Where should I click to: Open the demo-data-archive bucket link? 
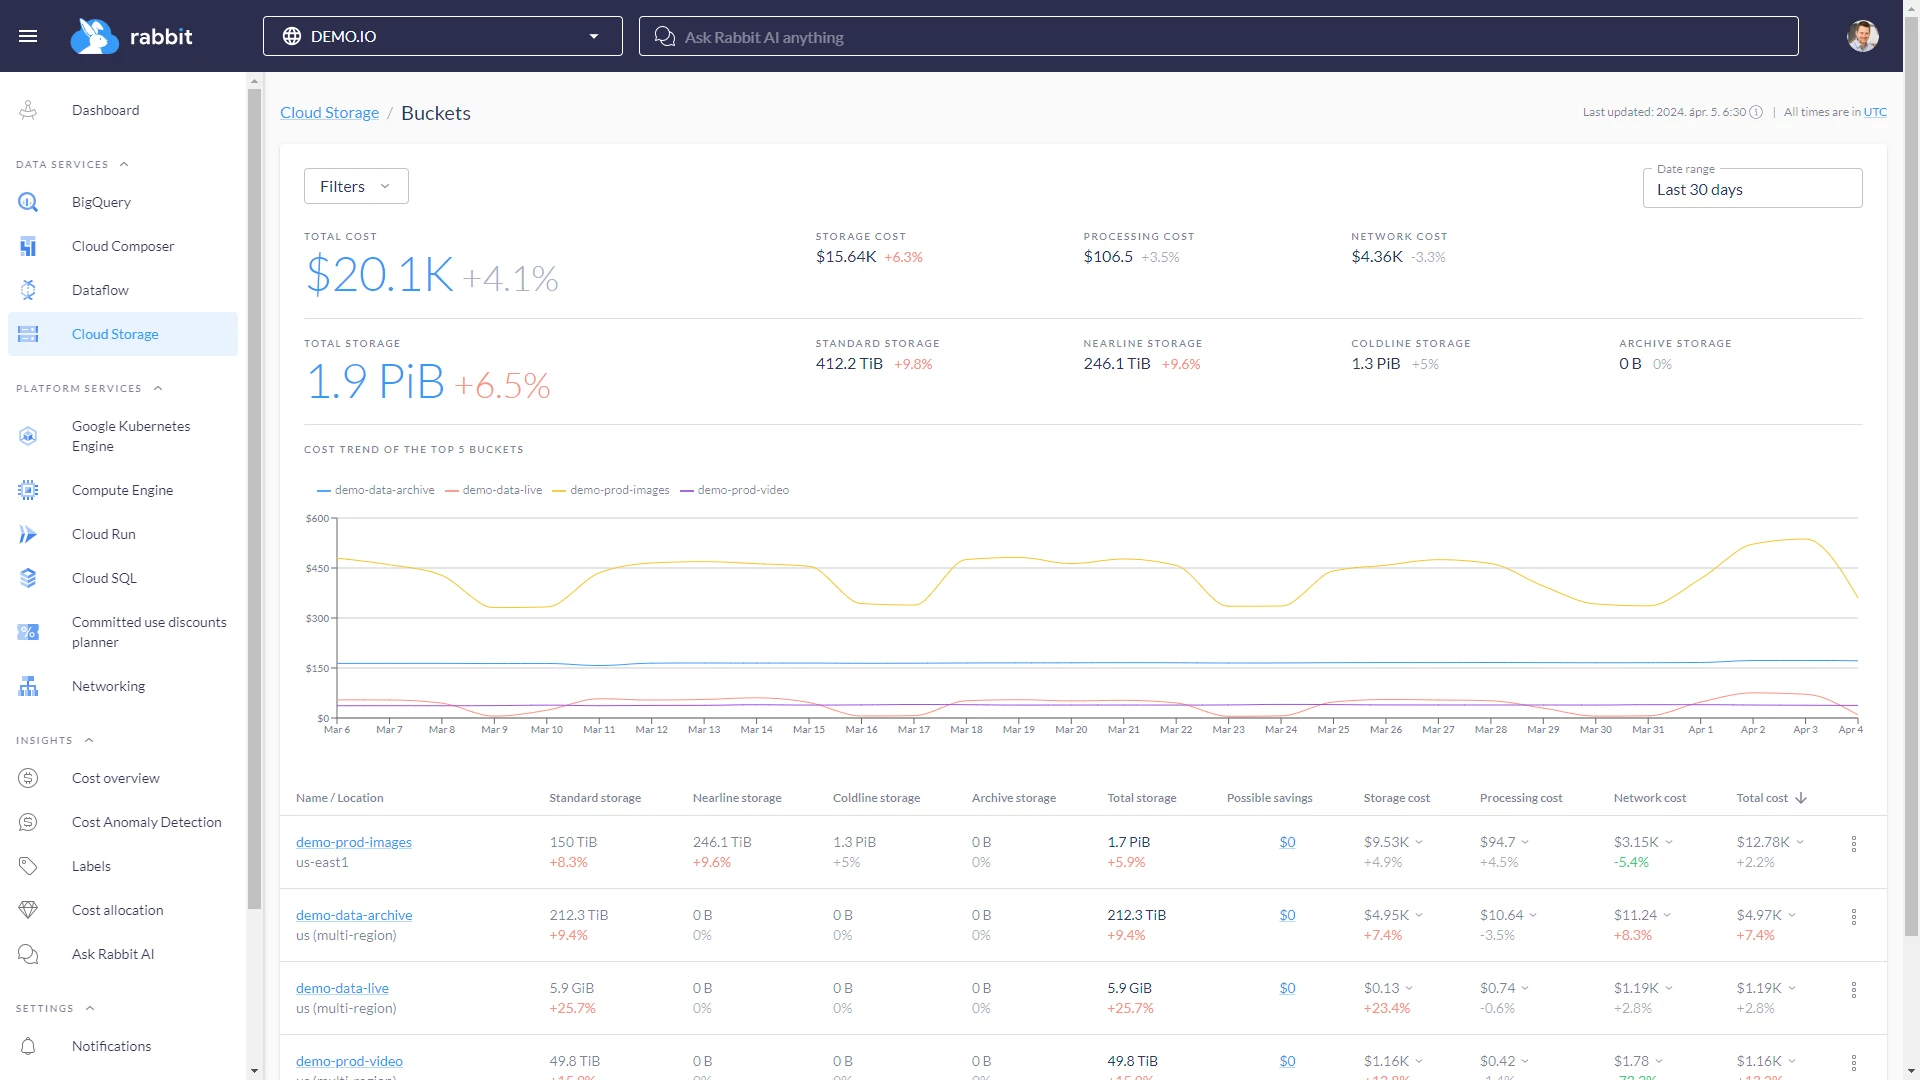click(x=354, y=915)
